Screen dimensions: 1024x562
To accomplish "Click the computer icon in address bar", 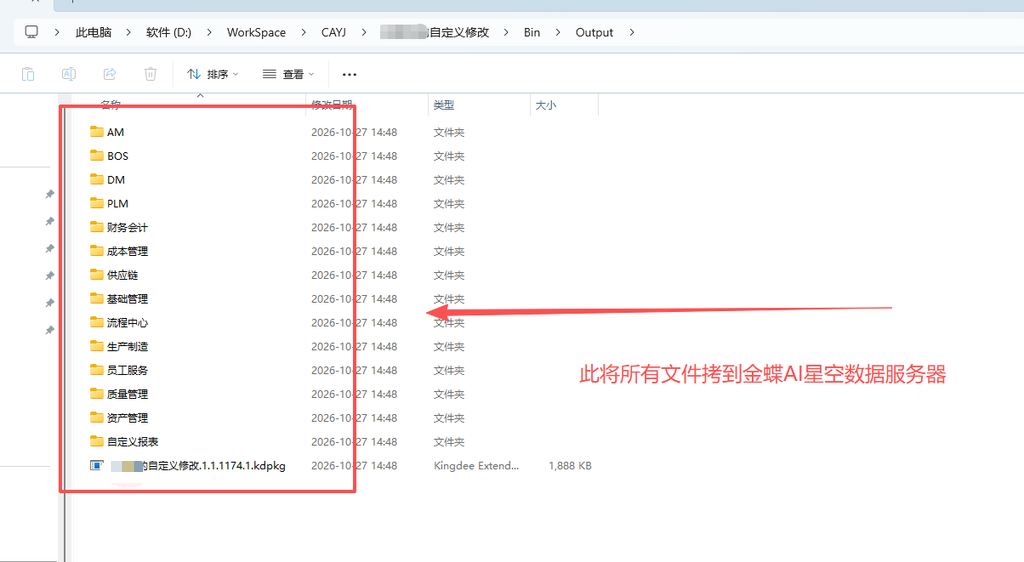I will click(x=31, y=32).
